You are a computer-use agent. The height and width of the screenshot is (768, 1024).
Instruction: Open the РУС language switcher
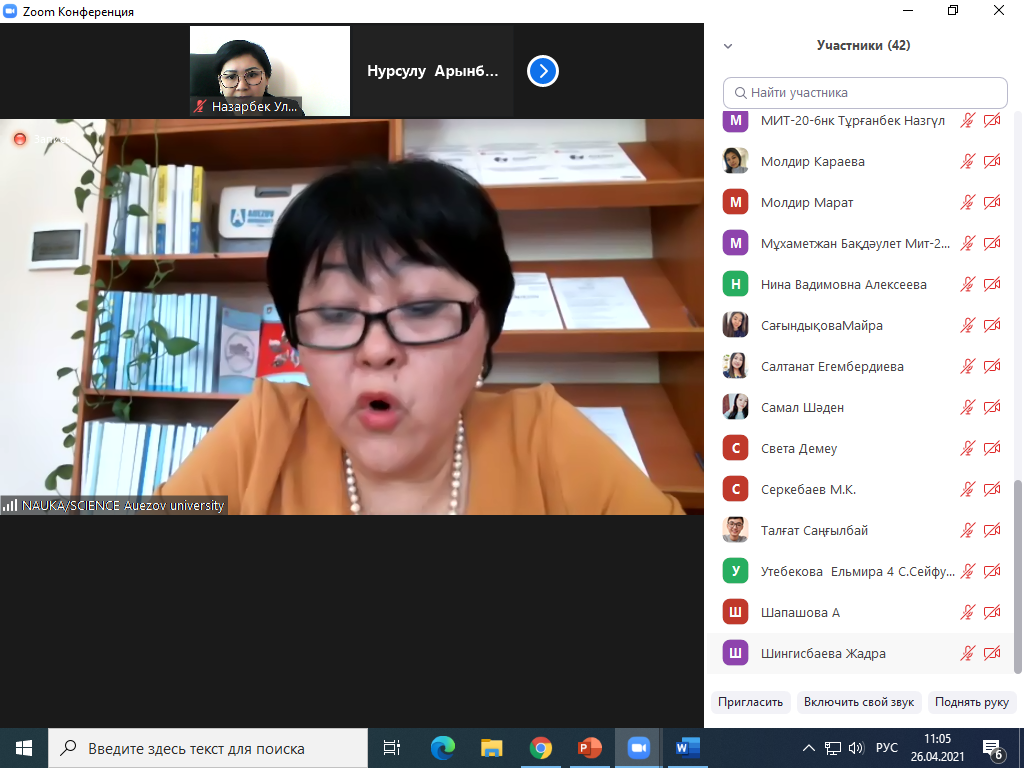click(887, 748)
